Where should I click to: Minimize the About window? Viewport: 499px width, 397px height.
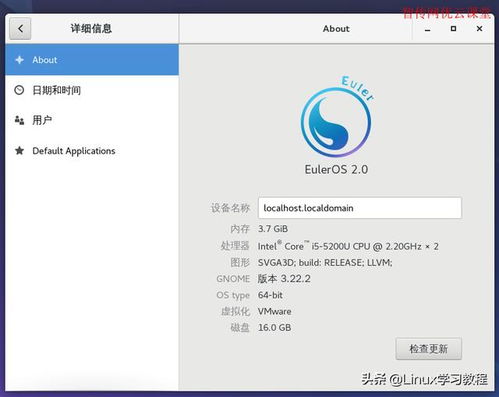point(428,29)
